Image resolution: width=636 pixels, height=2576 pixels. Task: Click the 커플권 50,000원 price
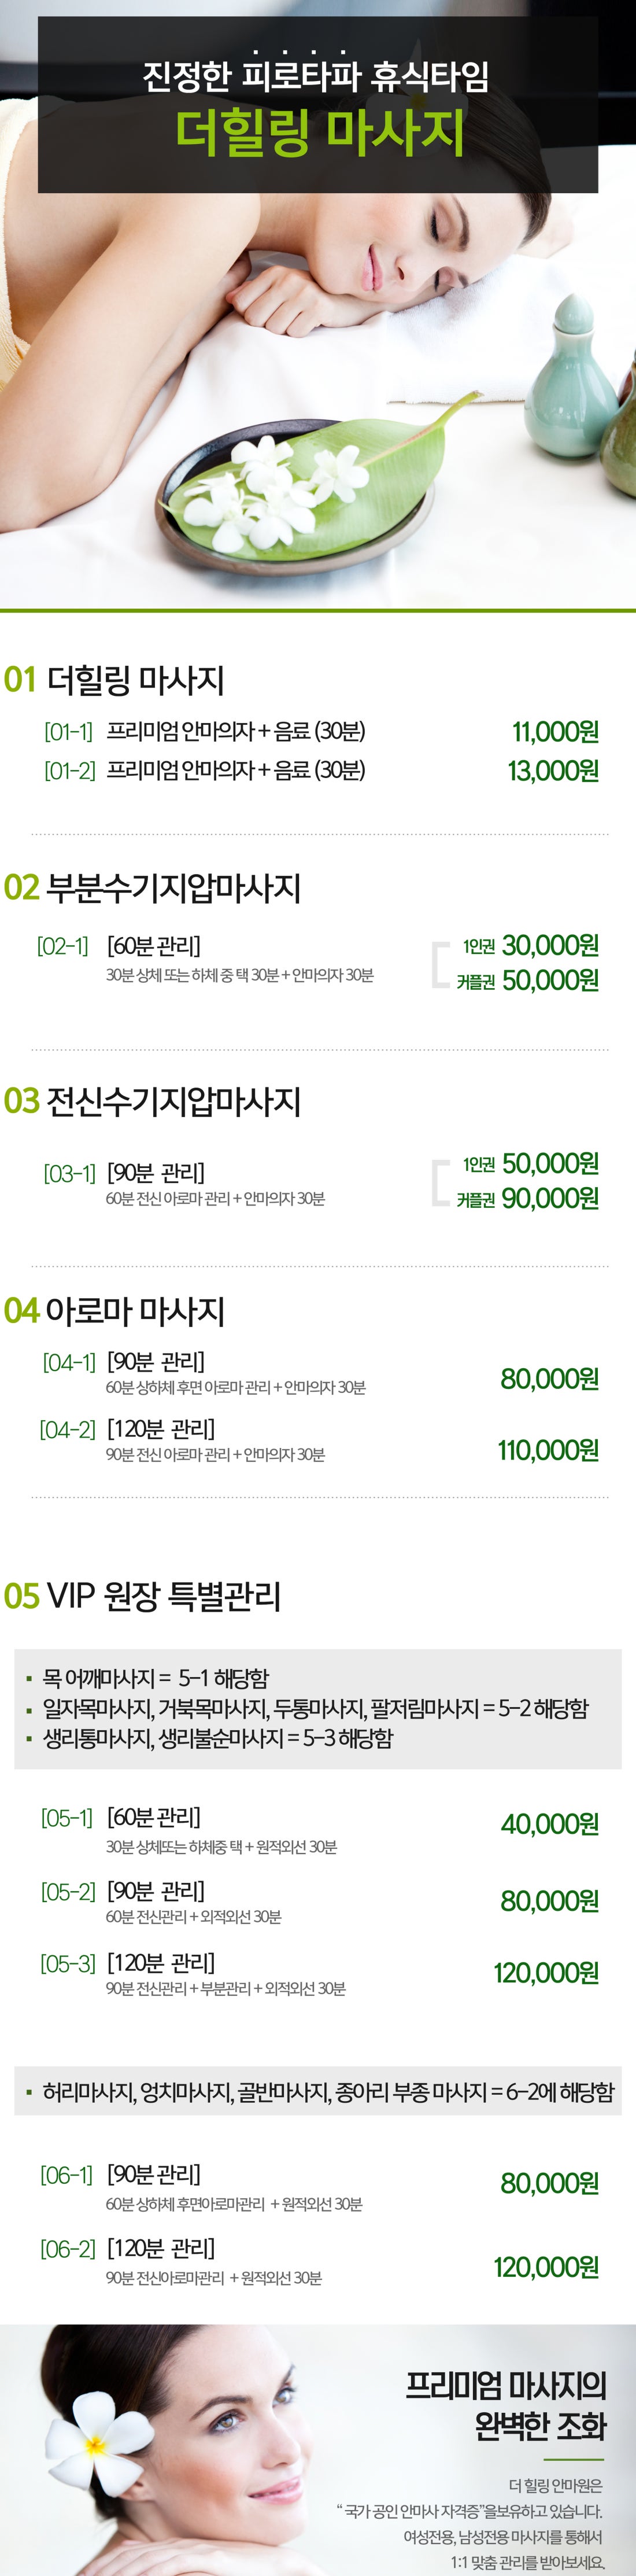pyautogui.click(x=528, y=981)
